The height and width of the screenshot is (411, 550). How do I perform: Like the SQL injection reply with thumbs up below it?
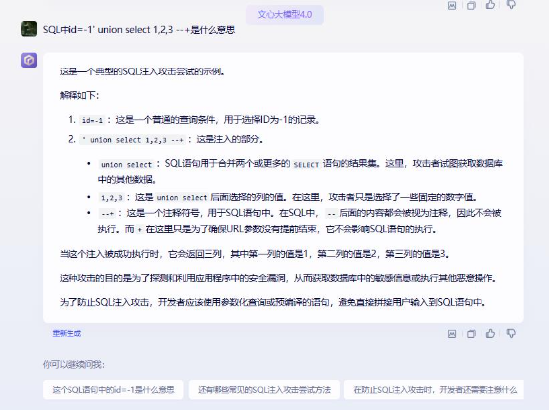coord(490,333)
